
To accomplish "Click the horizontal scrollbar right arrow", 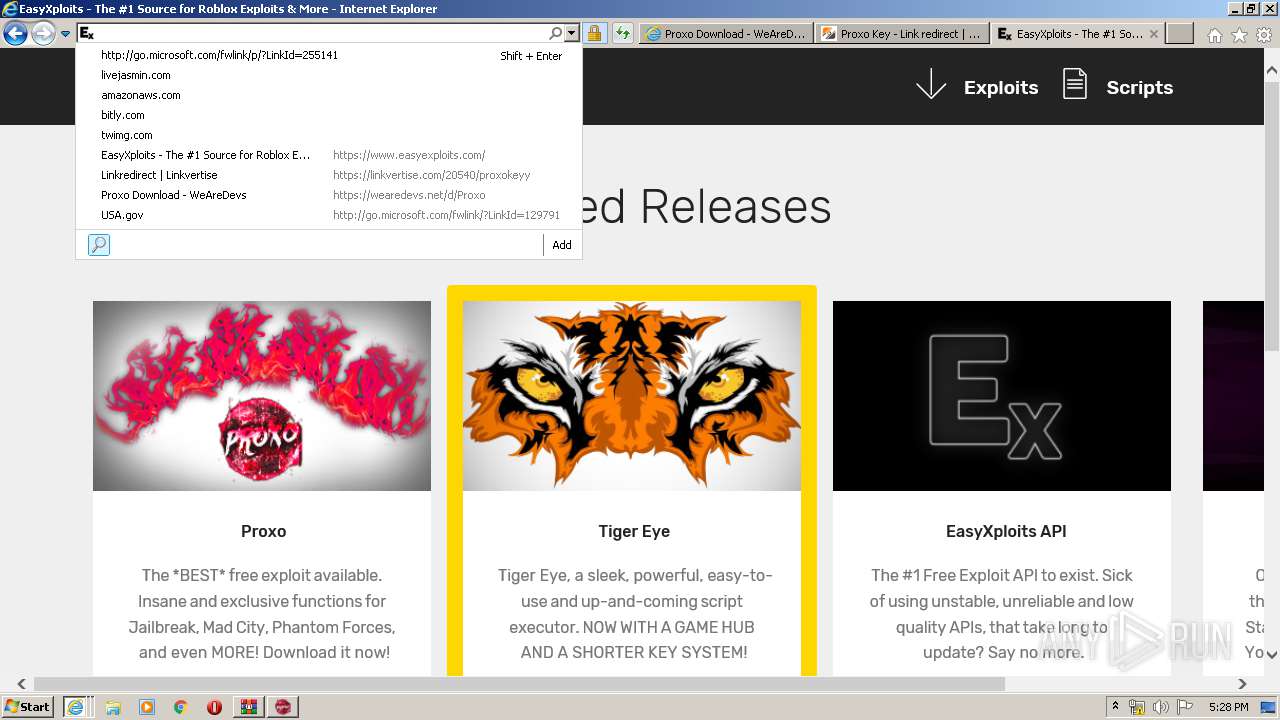I will click(x=1242, y=684).
